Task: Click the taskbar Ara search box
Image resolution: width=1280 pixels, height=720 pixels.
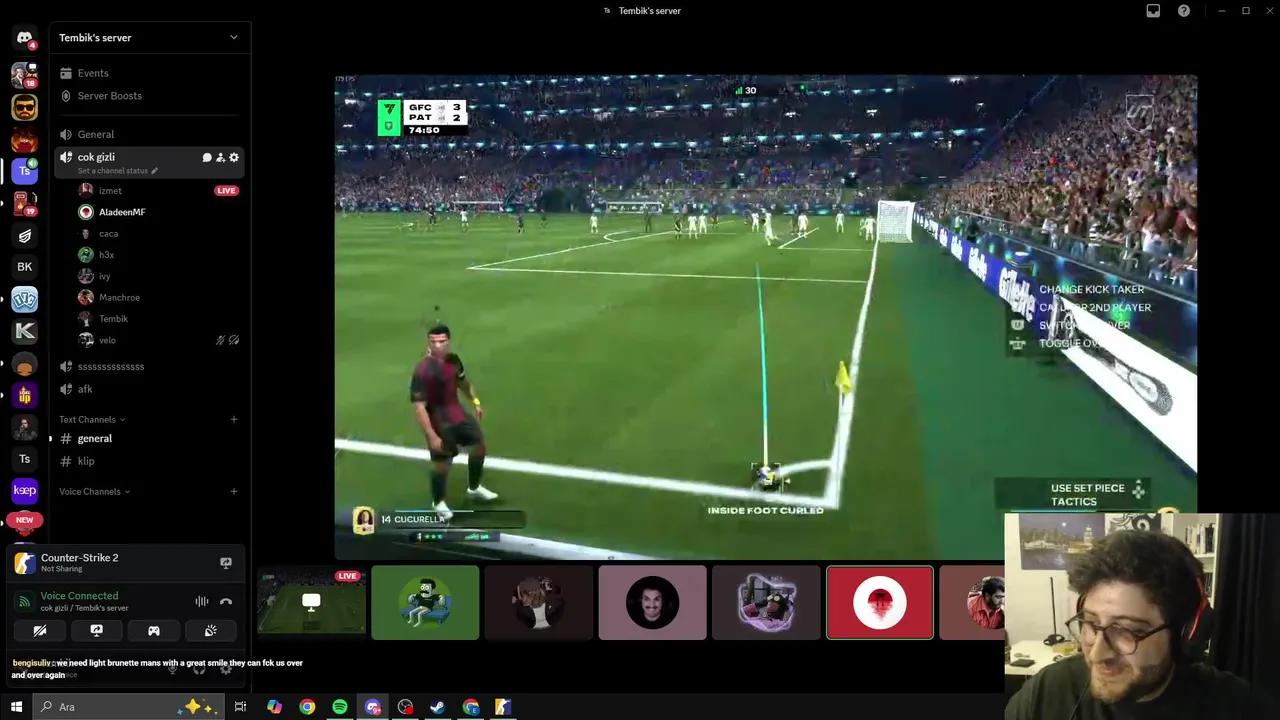Action: pyautogui.click(x=127, y=707)
